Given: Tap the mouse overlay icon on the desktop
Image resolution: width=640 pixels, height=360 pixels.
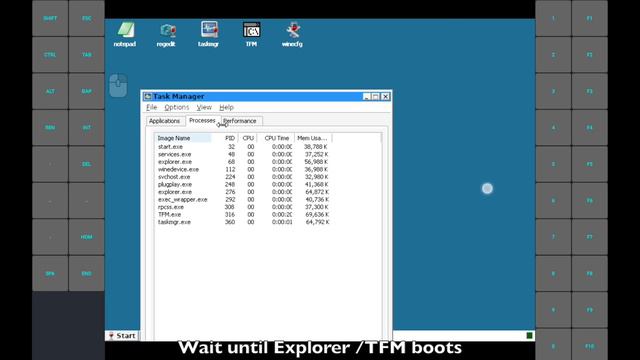Looking at the screenshot, I should [118, 85].
